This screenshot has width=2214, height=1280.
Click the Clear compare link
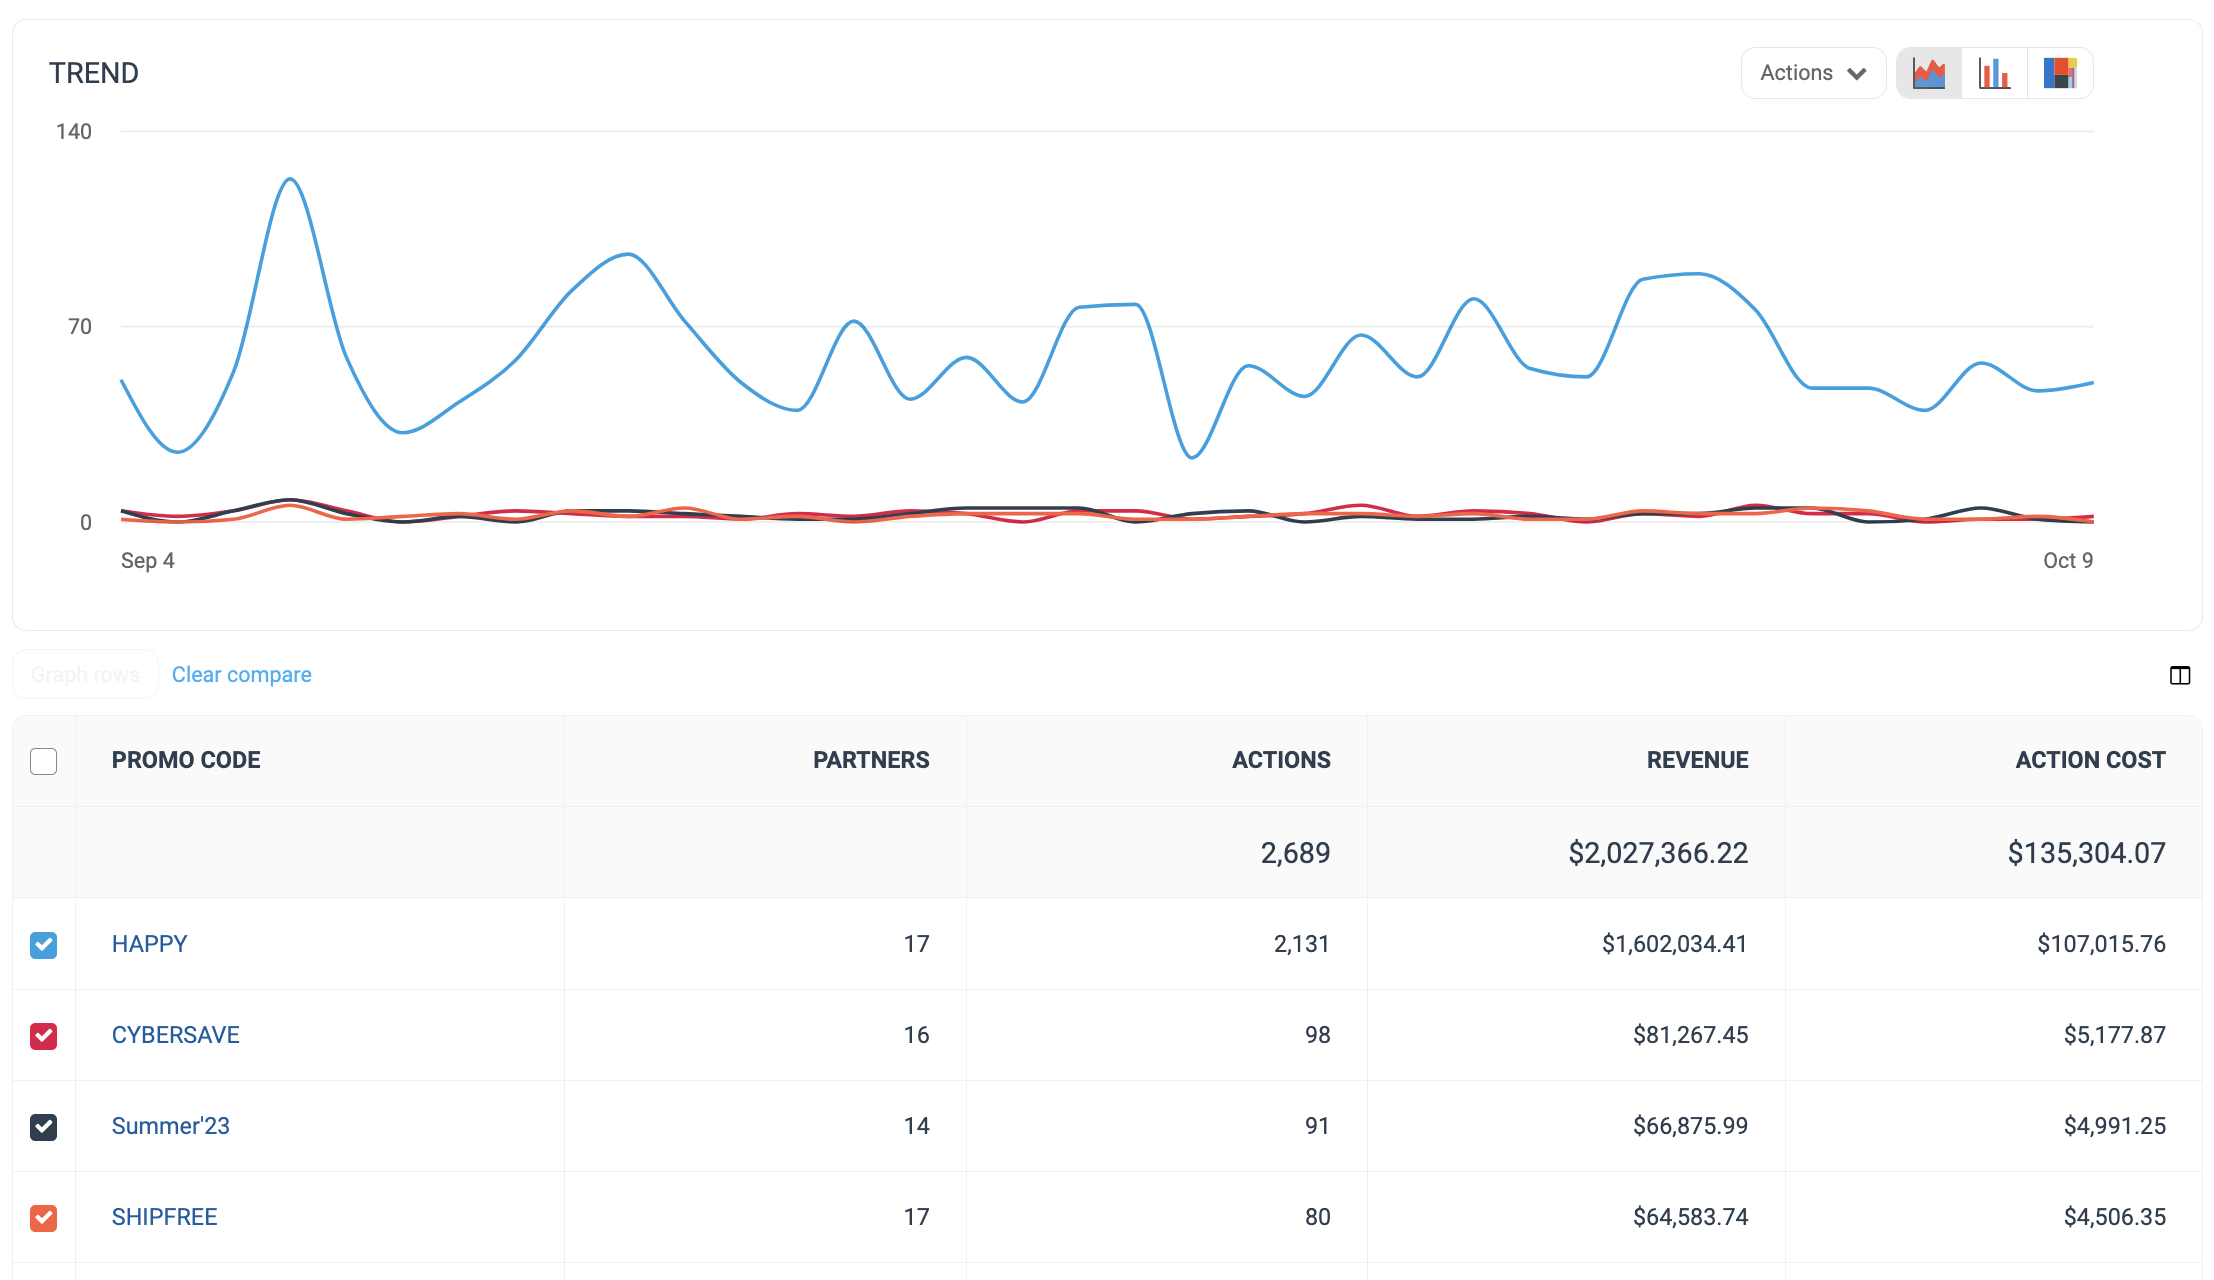click(x=241, y=675)
